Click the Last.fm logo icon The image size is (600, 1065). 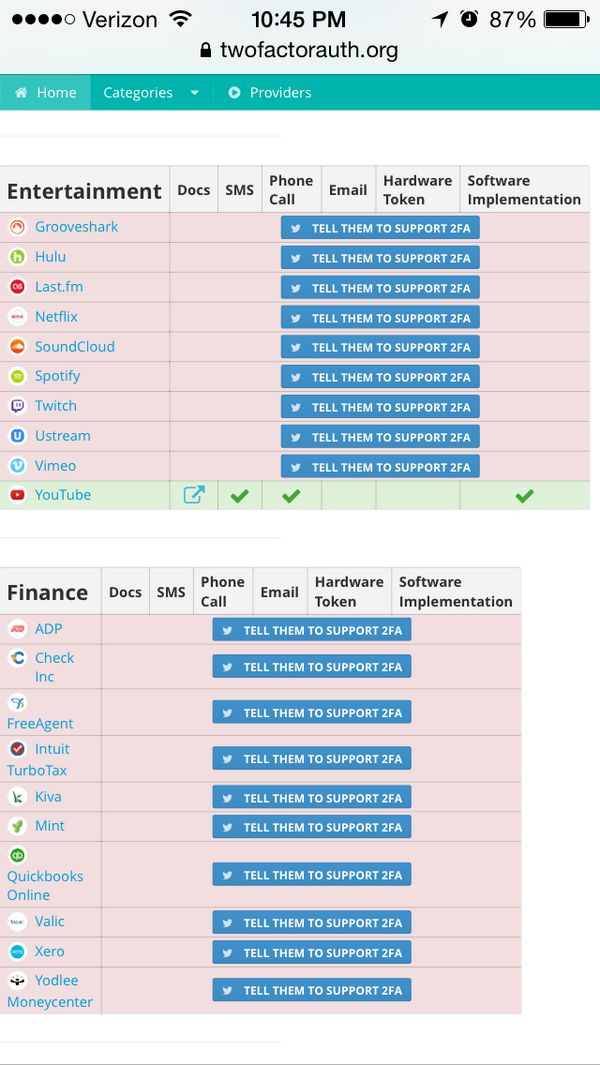point(17,287)
